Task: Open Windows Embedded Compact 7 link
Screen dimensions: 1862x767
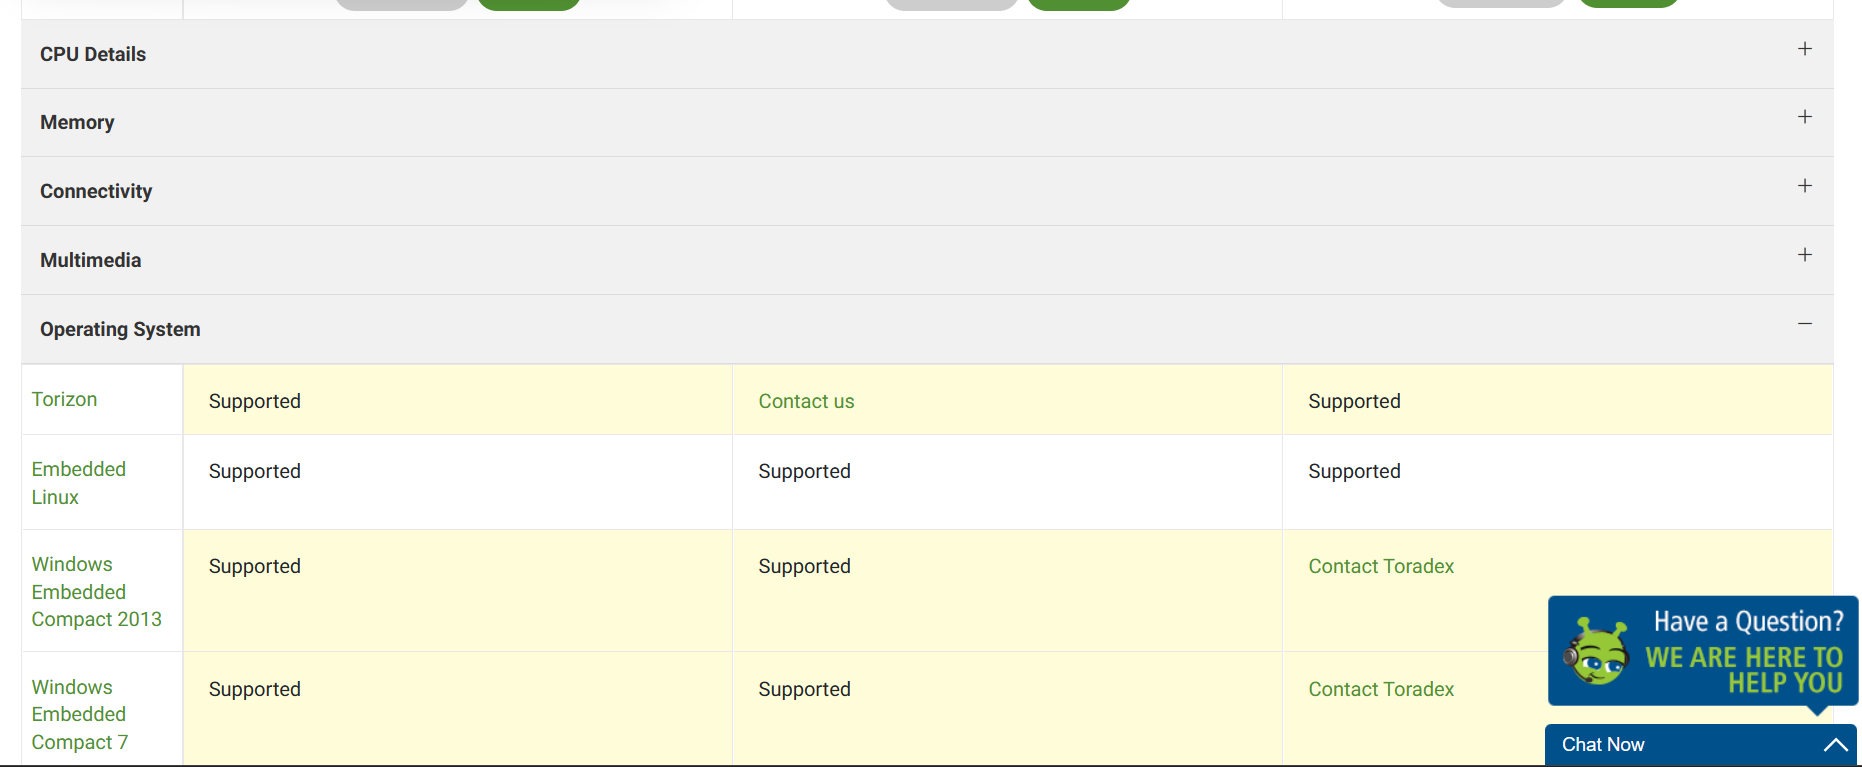Action: tap(80, 715)
